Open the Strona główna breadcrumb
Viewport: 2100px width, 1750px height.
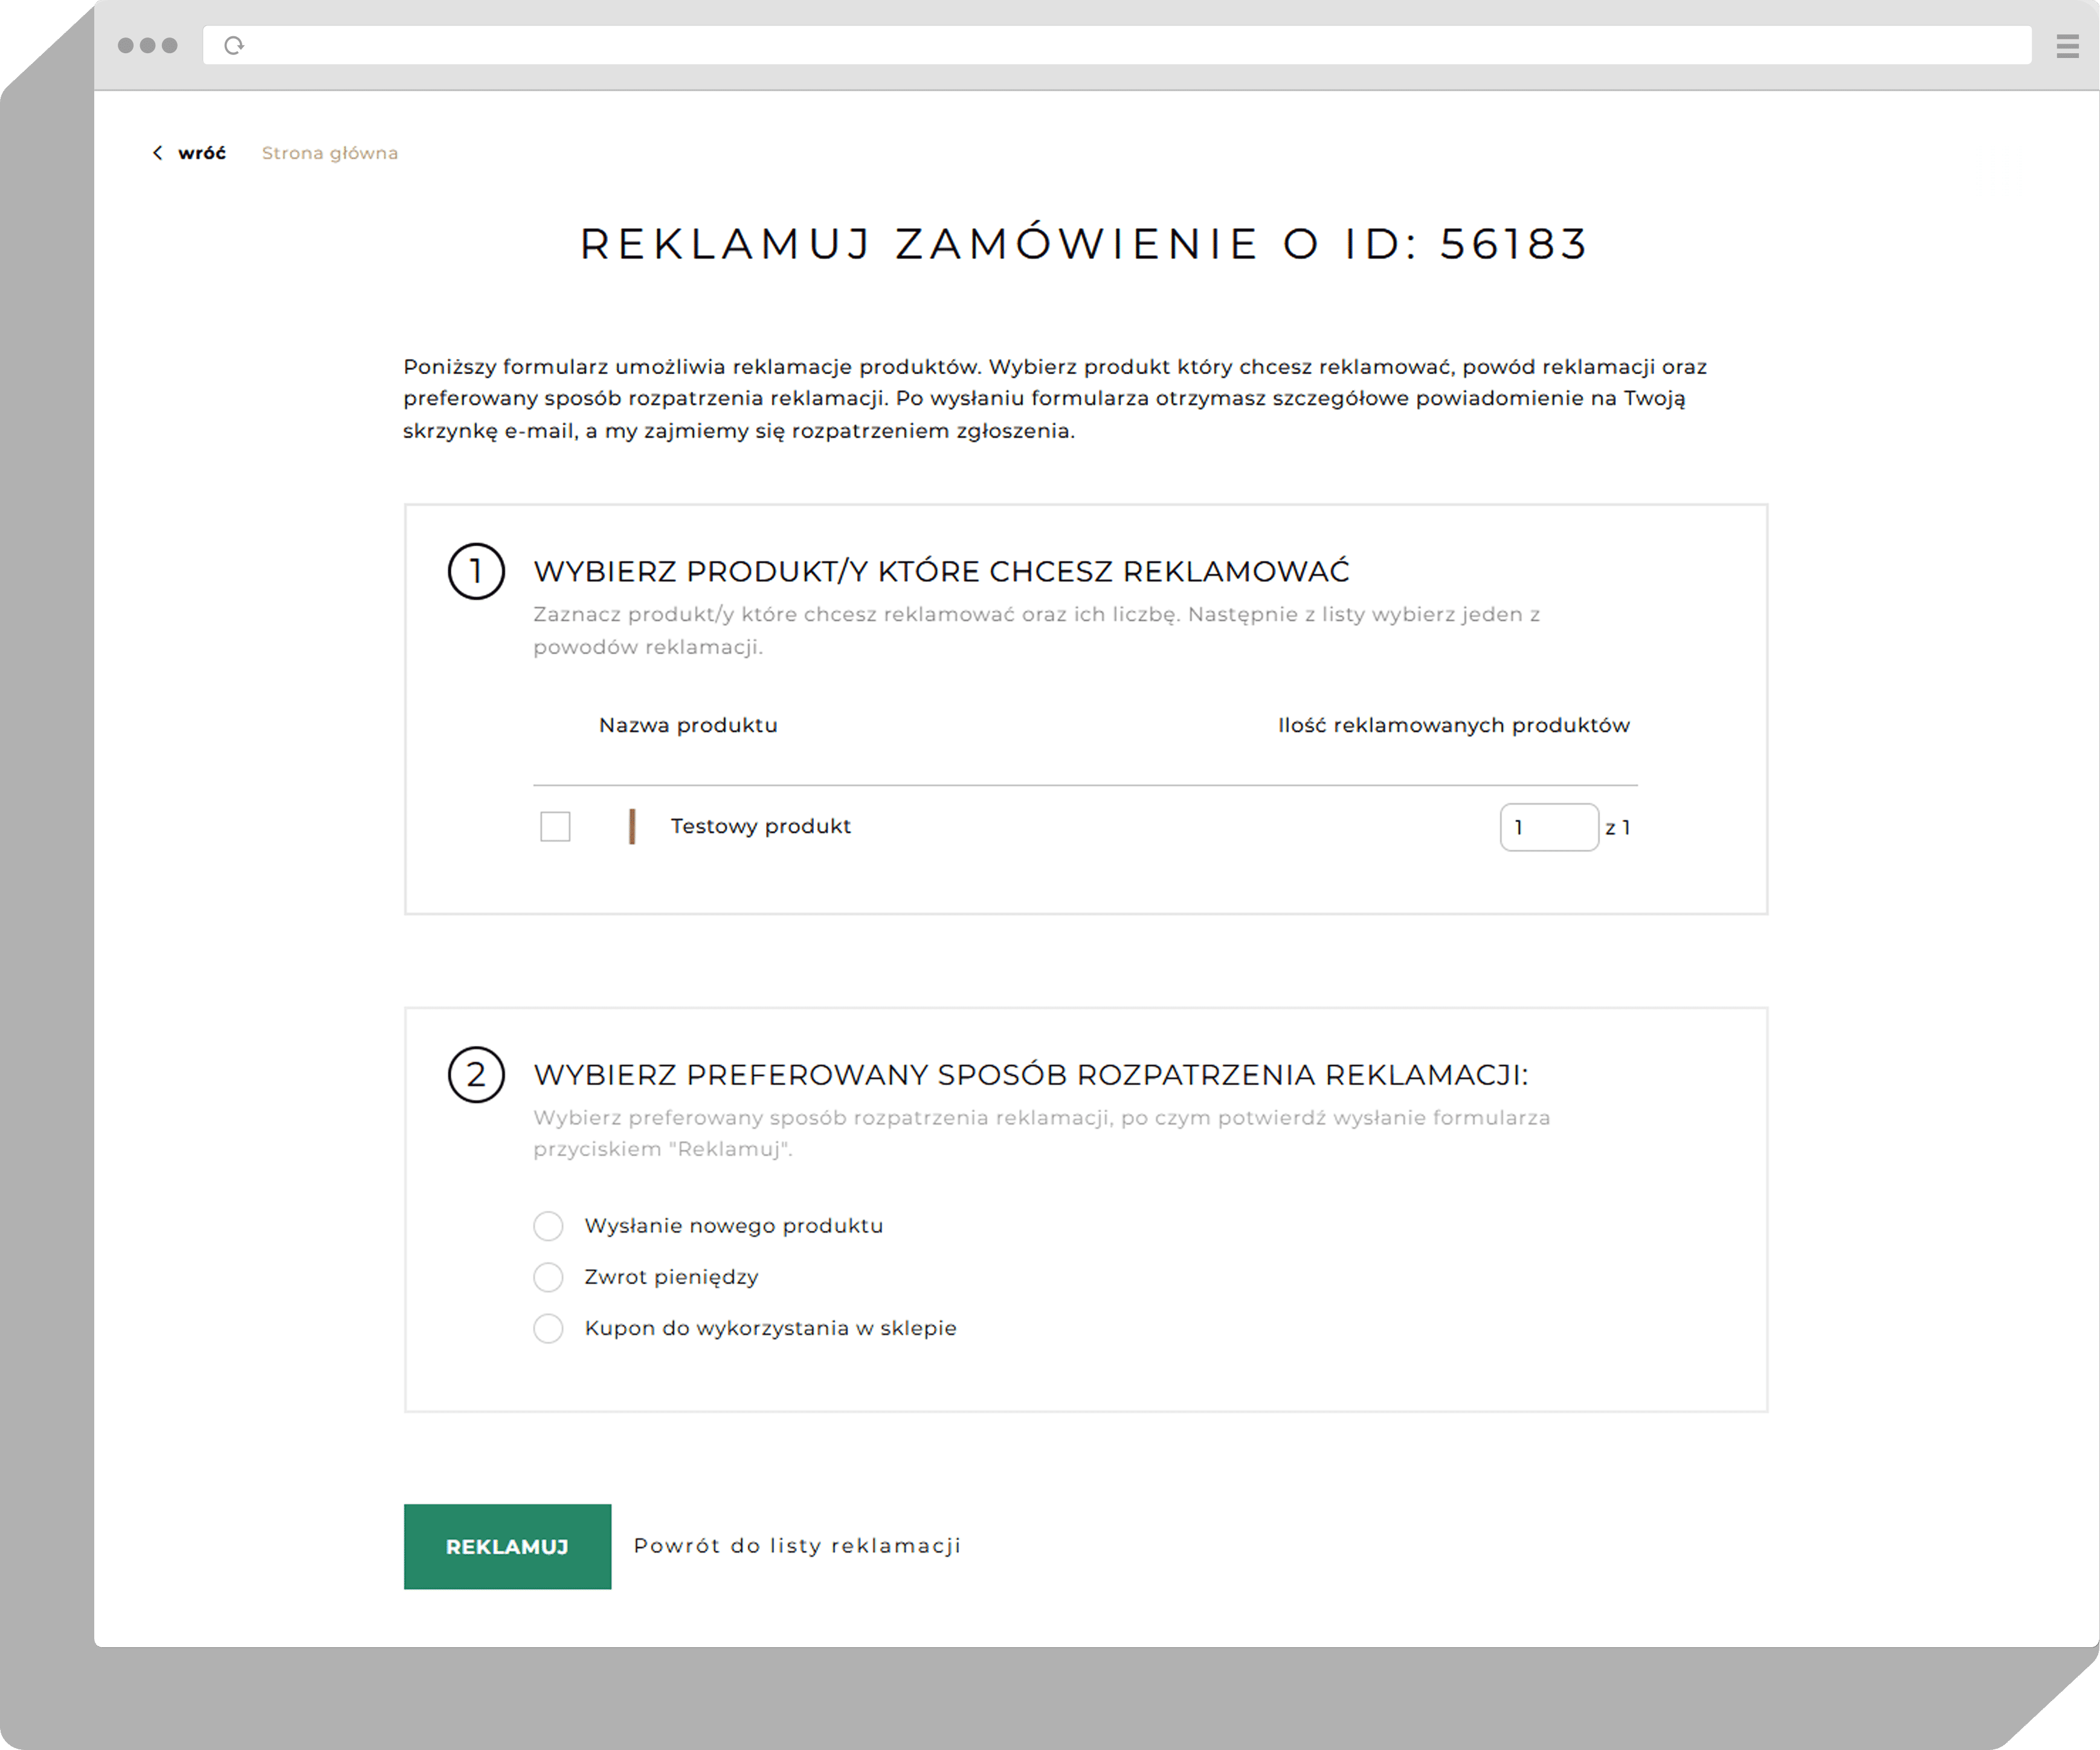click(x=330, y=153)
